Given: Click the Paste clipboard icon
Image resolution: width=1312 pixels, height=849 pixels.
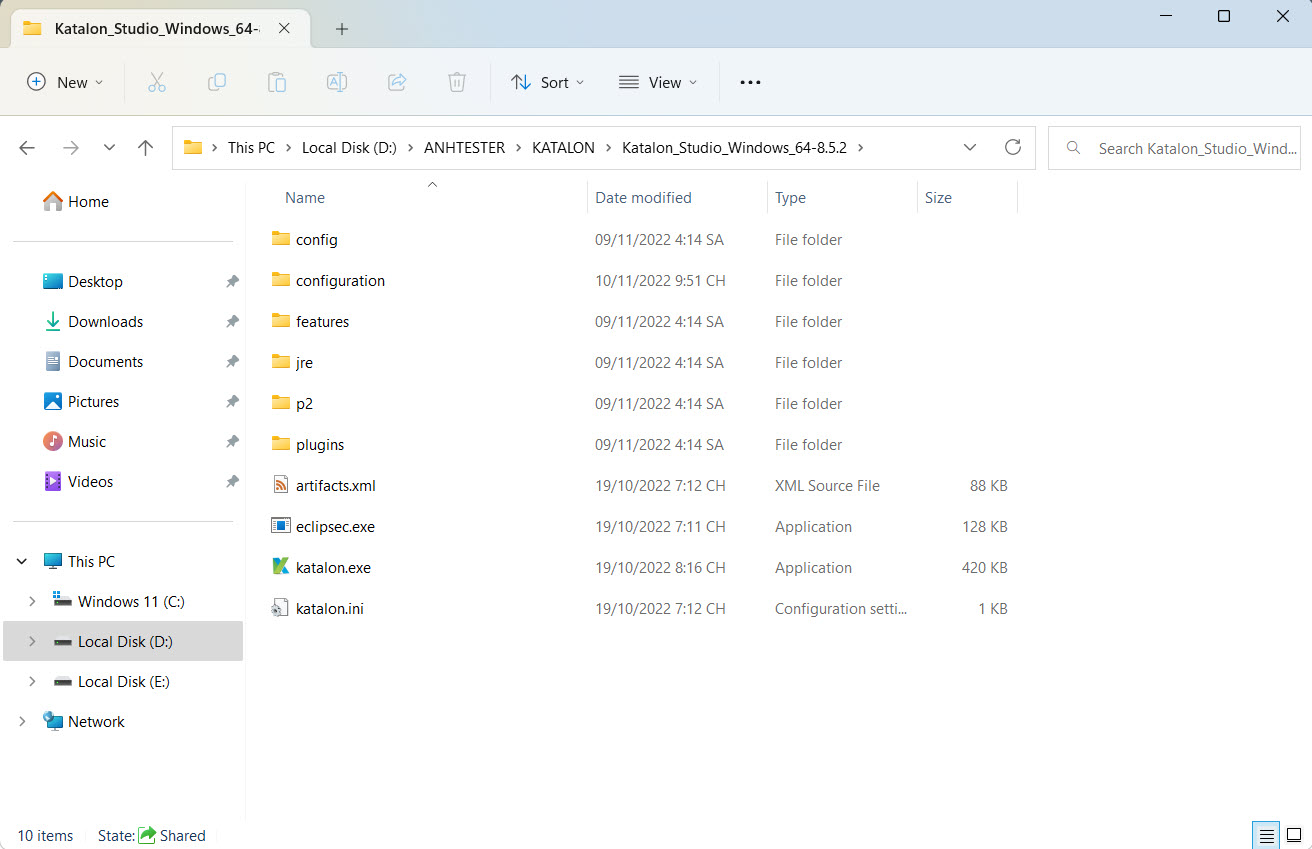Looking at the screenshot, I should point(277,82).
